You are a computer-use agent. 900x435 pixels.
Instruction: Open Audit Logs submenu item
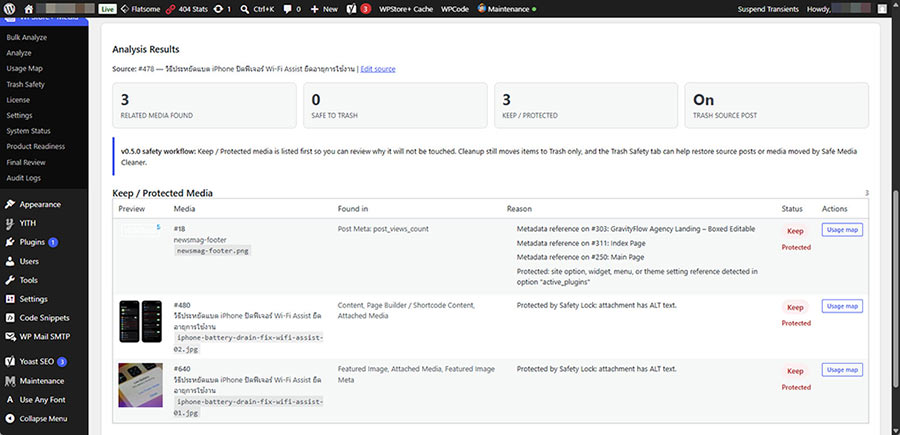(24, 178)
